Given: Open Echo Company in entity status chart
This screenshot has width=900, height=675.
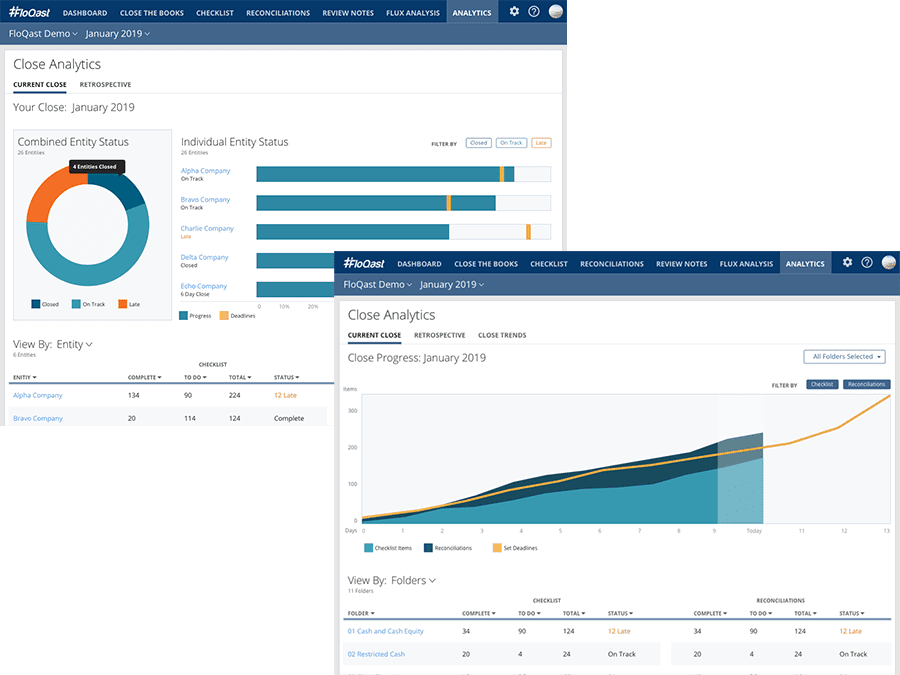Looking at the screenshot, I should (204, 286).
